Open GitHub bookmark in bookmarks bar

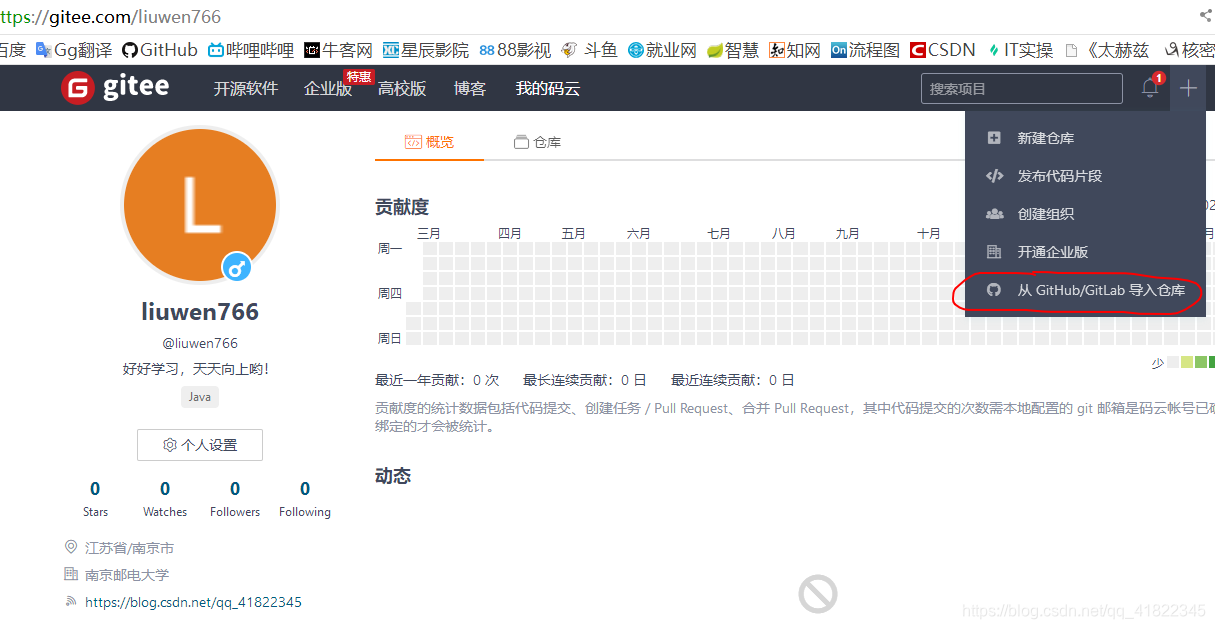click(160, 50)
